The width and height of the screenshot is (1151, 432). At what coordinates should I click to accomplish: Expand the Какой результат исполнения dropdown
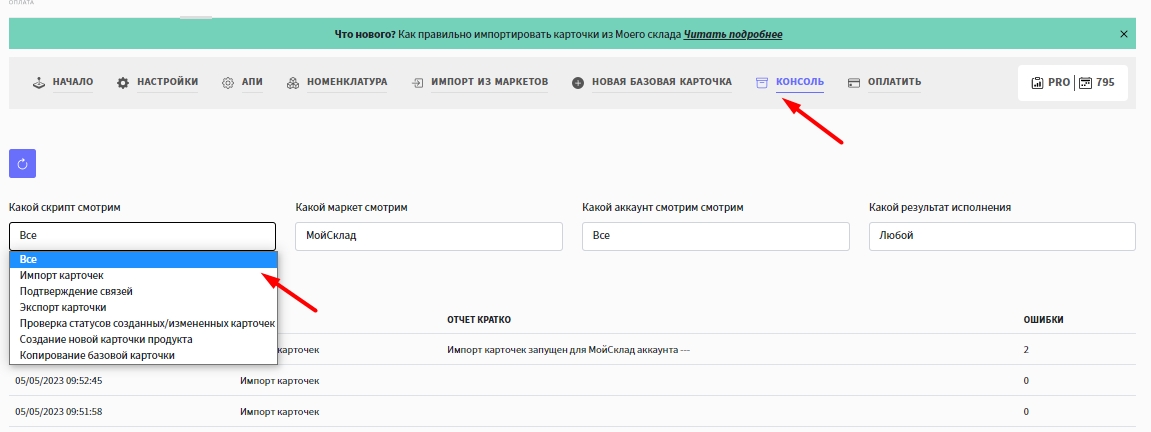(x=1002, y=236)
